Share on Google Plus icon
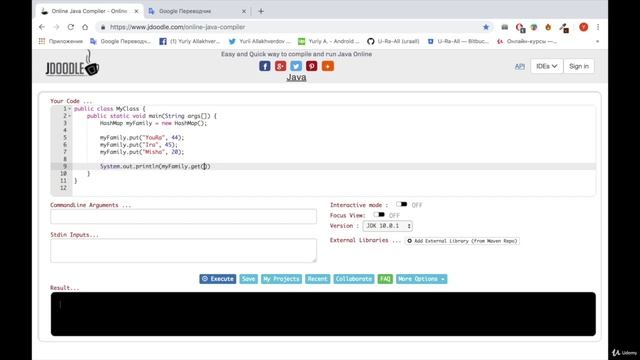 pos(280,66)
